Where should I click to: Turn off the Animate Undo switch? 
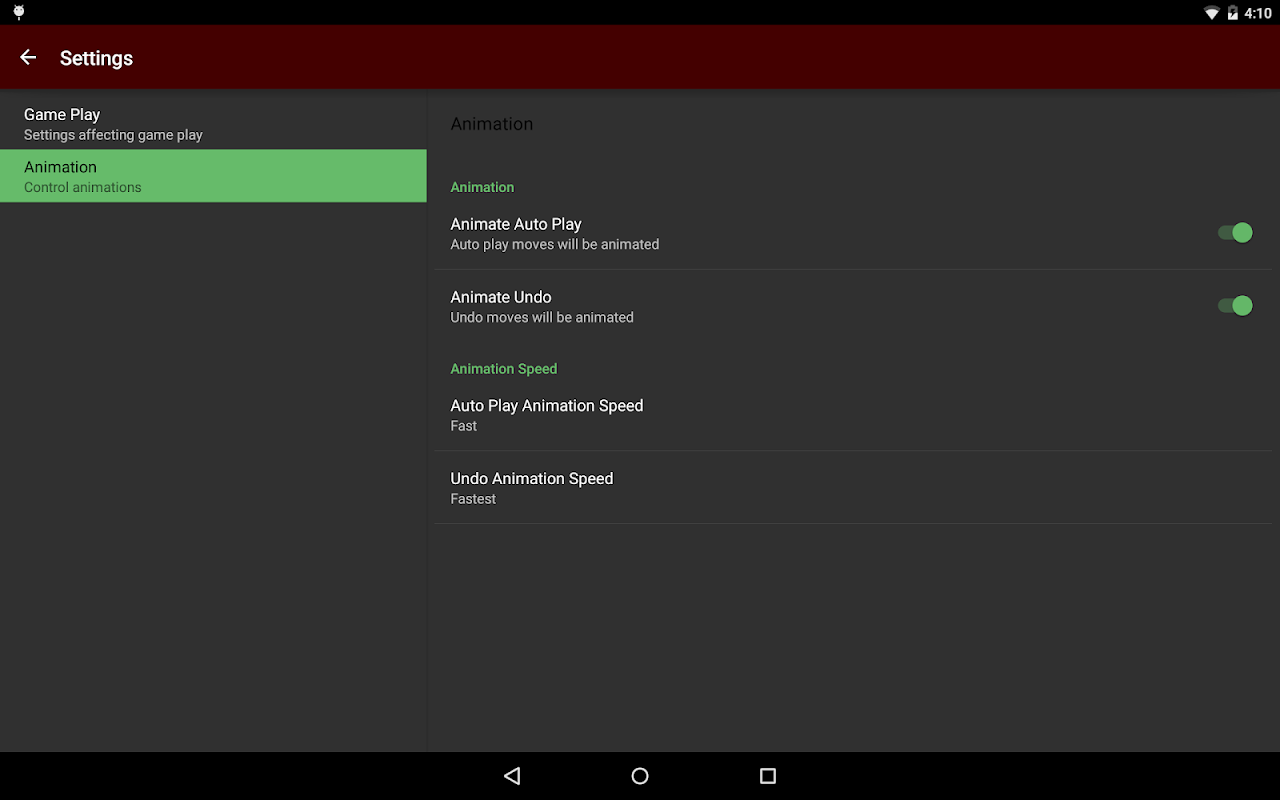pyautogui.click(x=1235, y=306)
